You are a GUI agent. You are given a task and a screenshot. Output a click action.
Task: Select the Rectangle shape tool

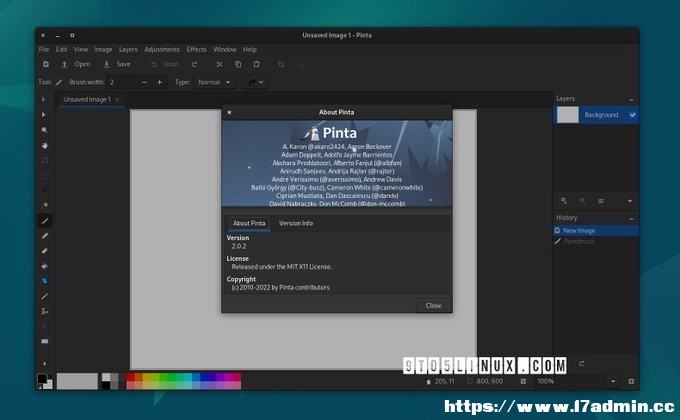(x=44, y=341)
